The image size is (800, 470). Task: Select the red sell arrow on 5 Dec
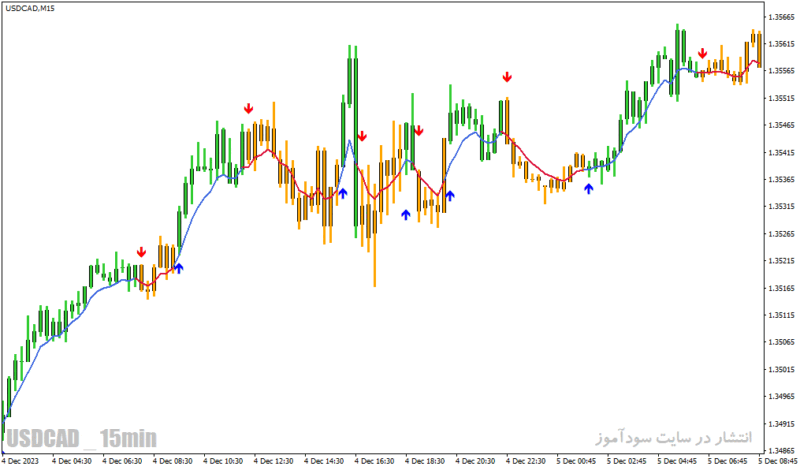point(703,53)
